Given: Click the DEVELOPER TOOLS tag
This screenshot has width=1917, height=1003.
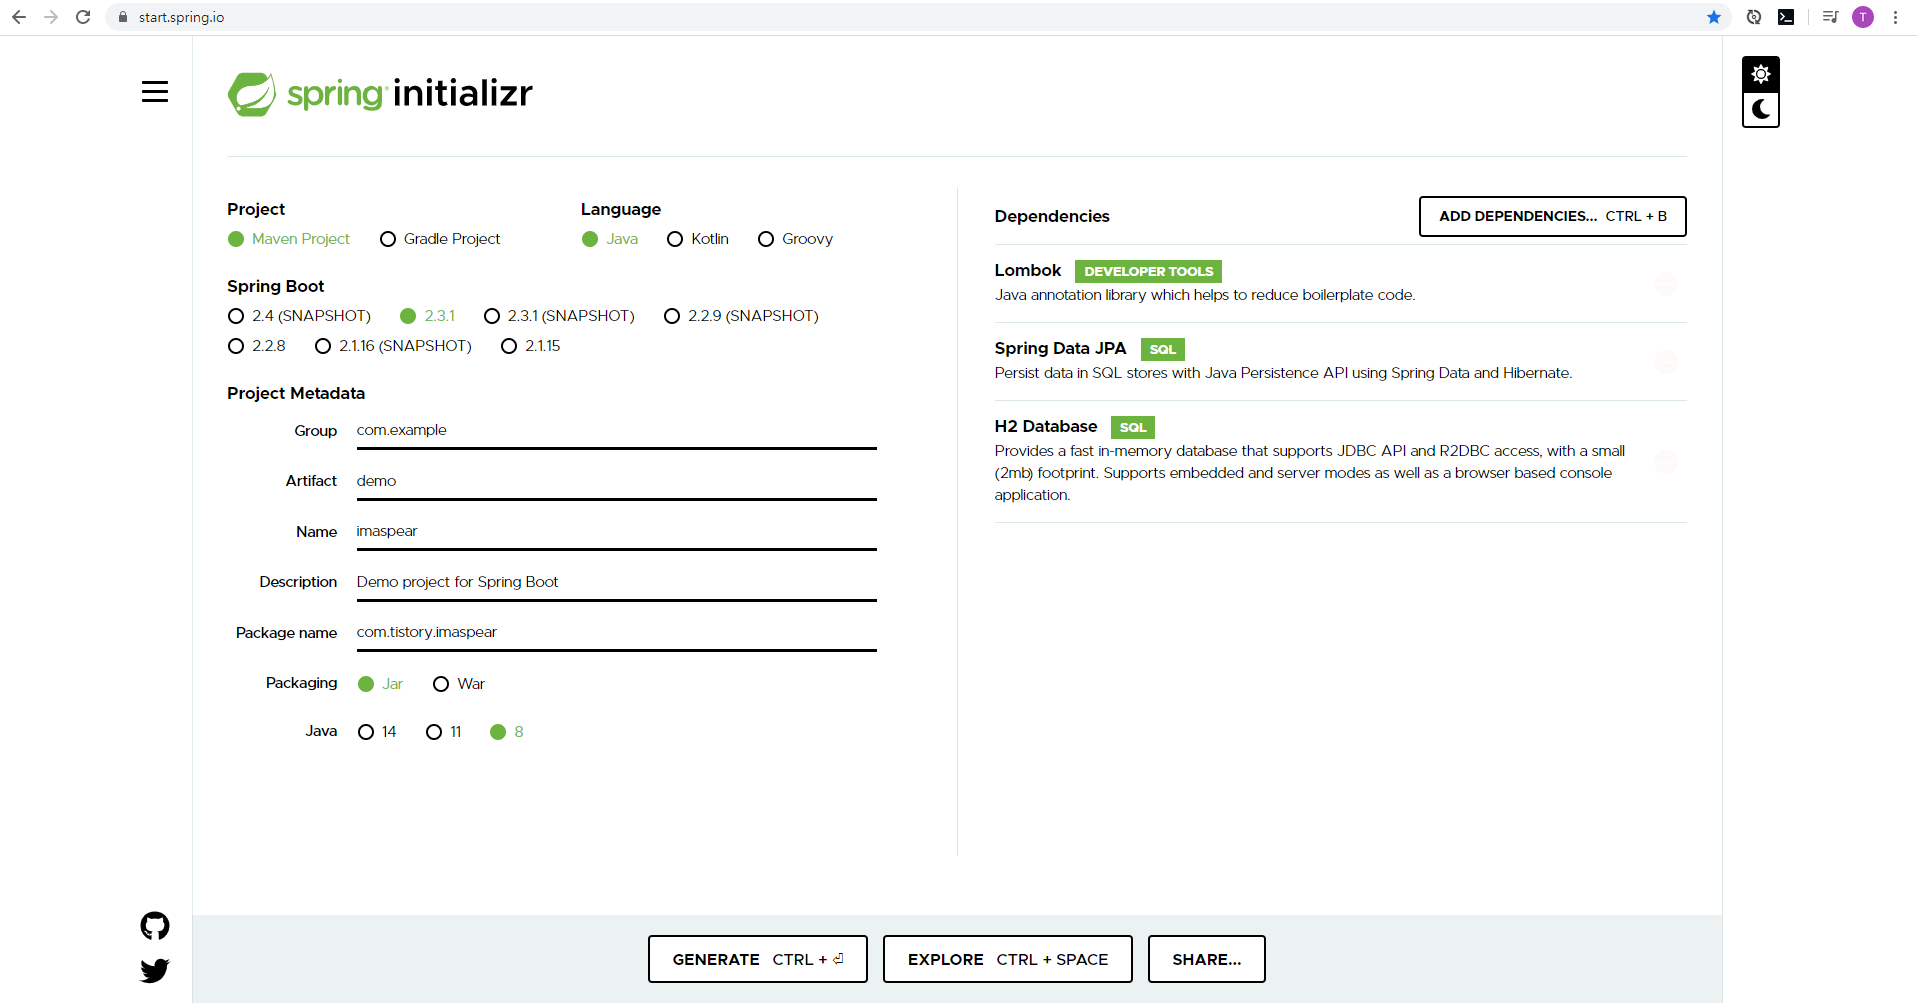Looking at the screenshot, I should pos(1148,271).
